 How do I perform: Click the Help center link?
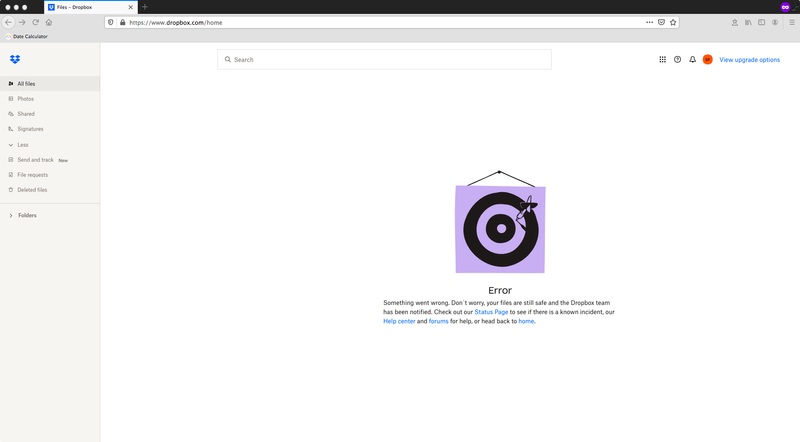[x=399, y=321]
